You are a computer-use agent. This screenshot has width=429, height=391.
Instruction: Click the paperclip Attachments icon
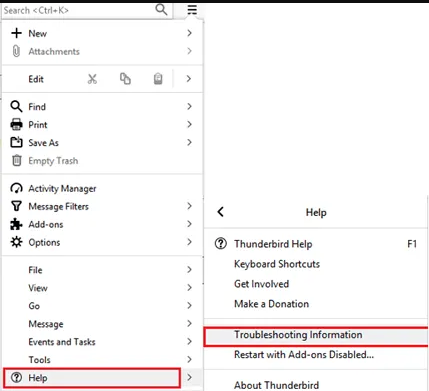tap(16, 51)
